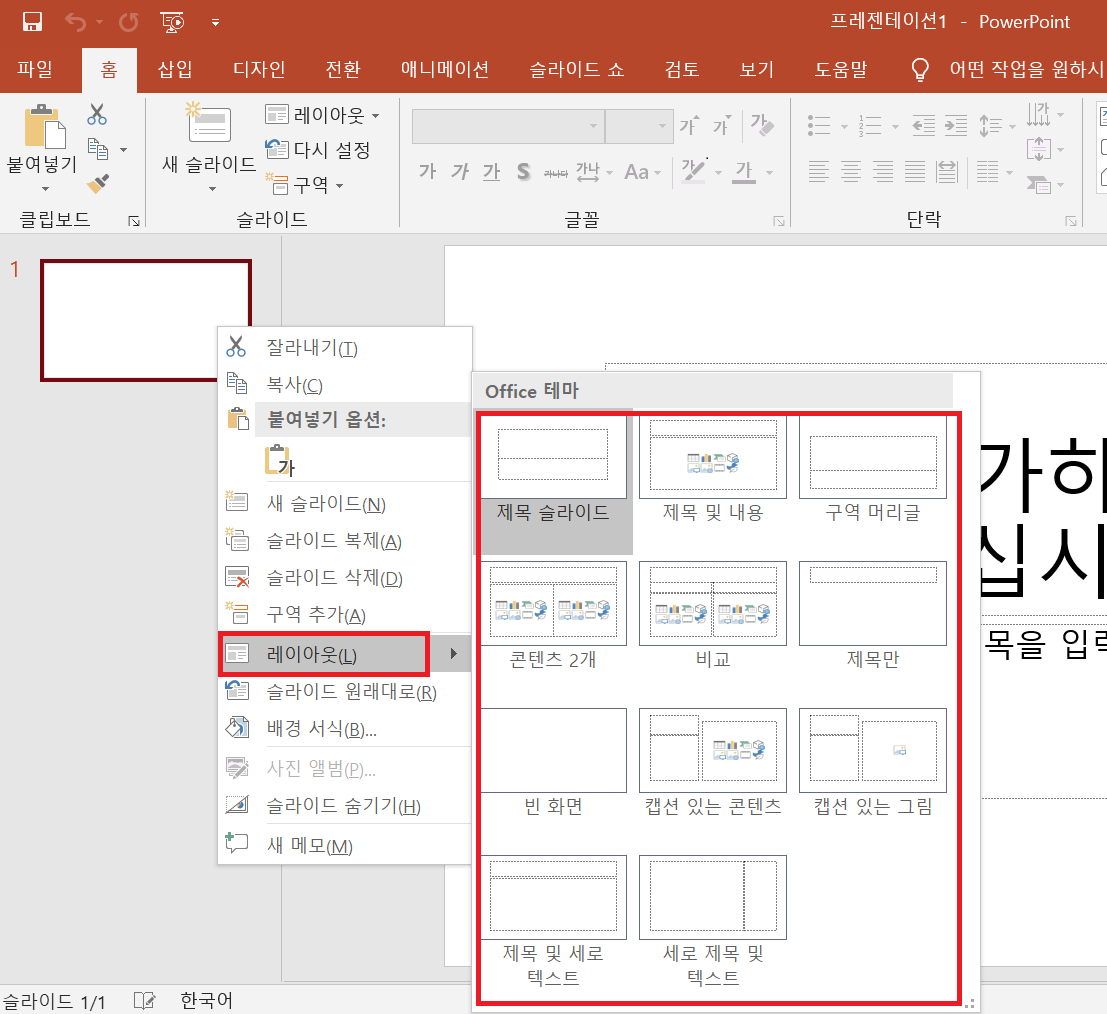Click the Save icon in the title bar

[32, 22]
